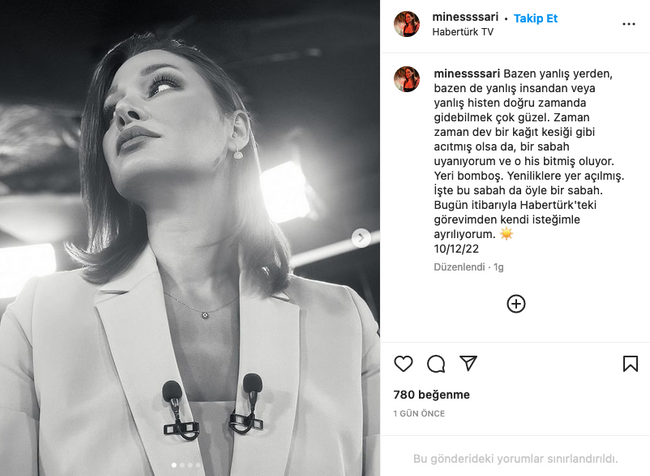Select the third carousel dot indicator
The width and height of the screenshot is (650, 476).
click(x=190, y=465)
